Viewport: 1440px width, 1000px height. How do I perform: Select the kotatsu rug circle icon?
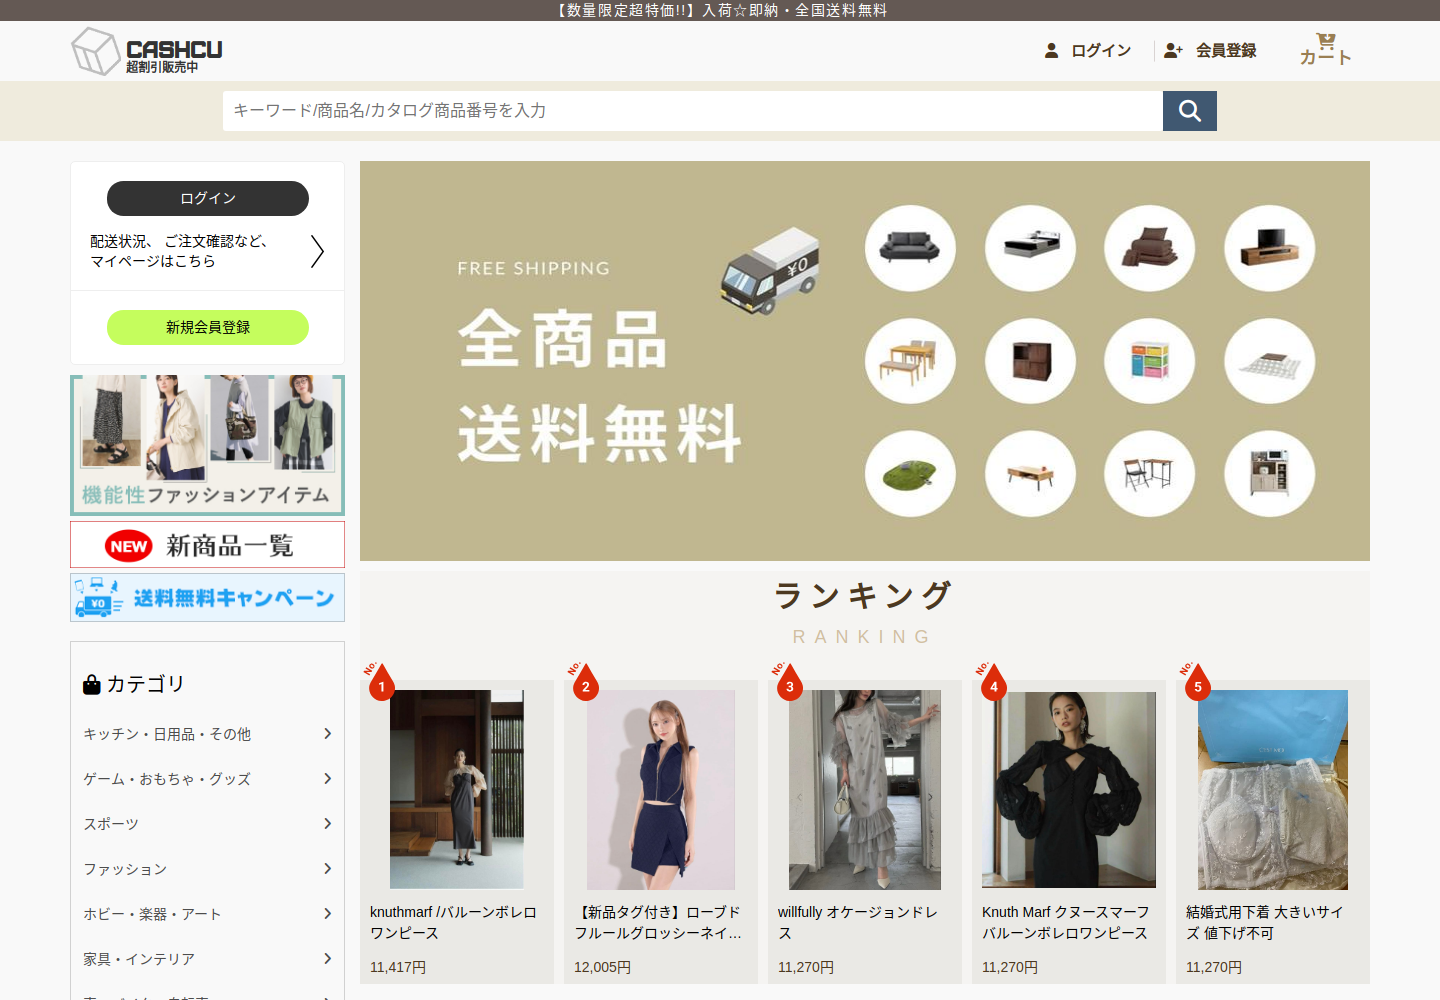[1270, 361]
